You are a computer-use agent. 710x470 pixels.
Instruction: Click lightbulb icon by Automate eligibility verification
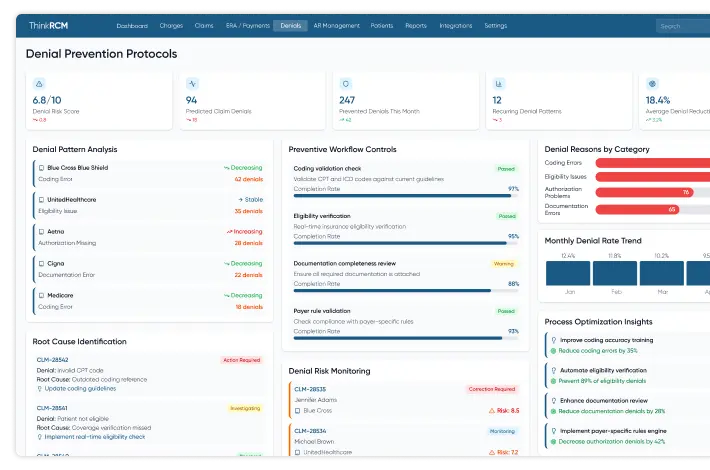(x=554, y=370)
